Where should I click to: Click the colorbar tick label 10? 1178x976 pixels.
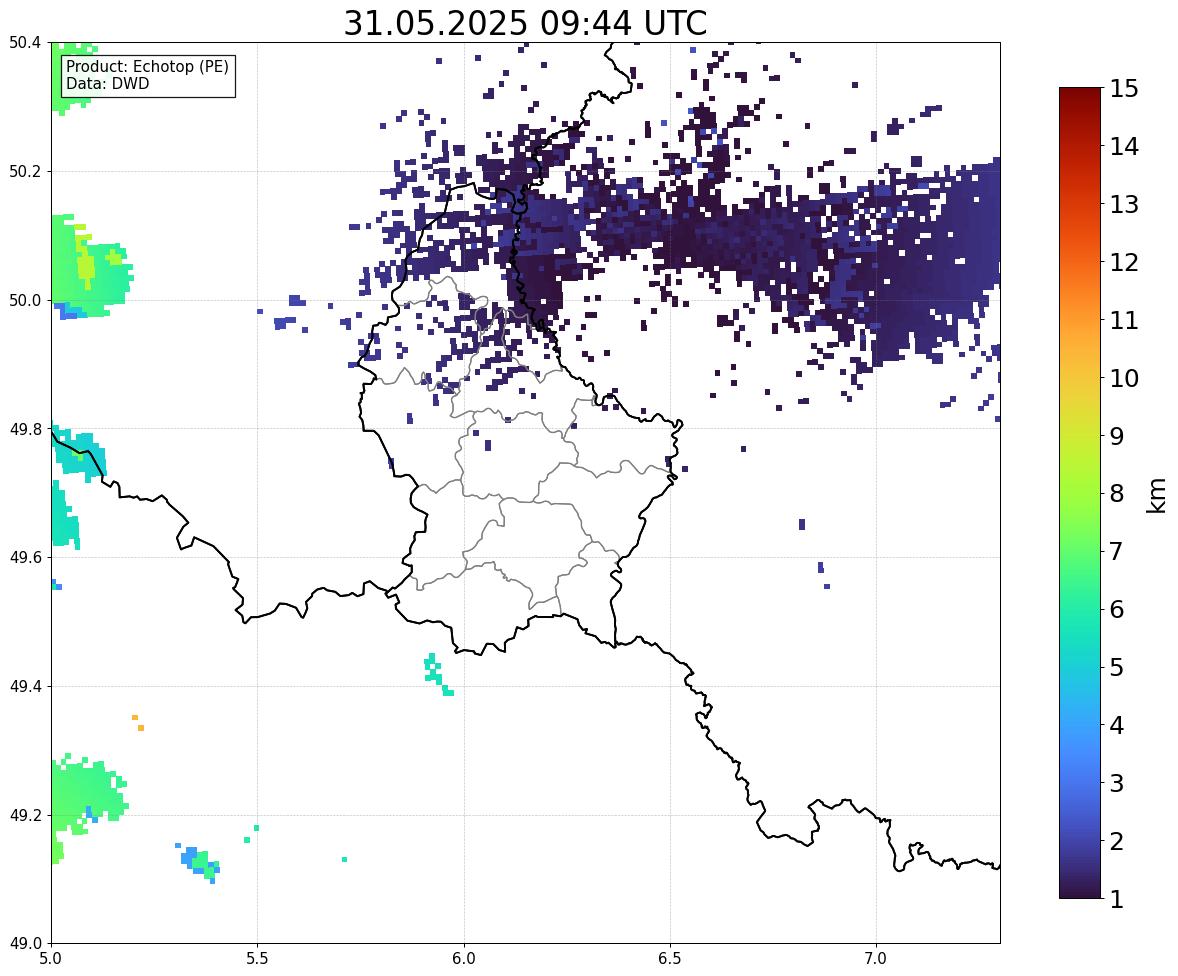(x=1124, y=378)
